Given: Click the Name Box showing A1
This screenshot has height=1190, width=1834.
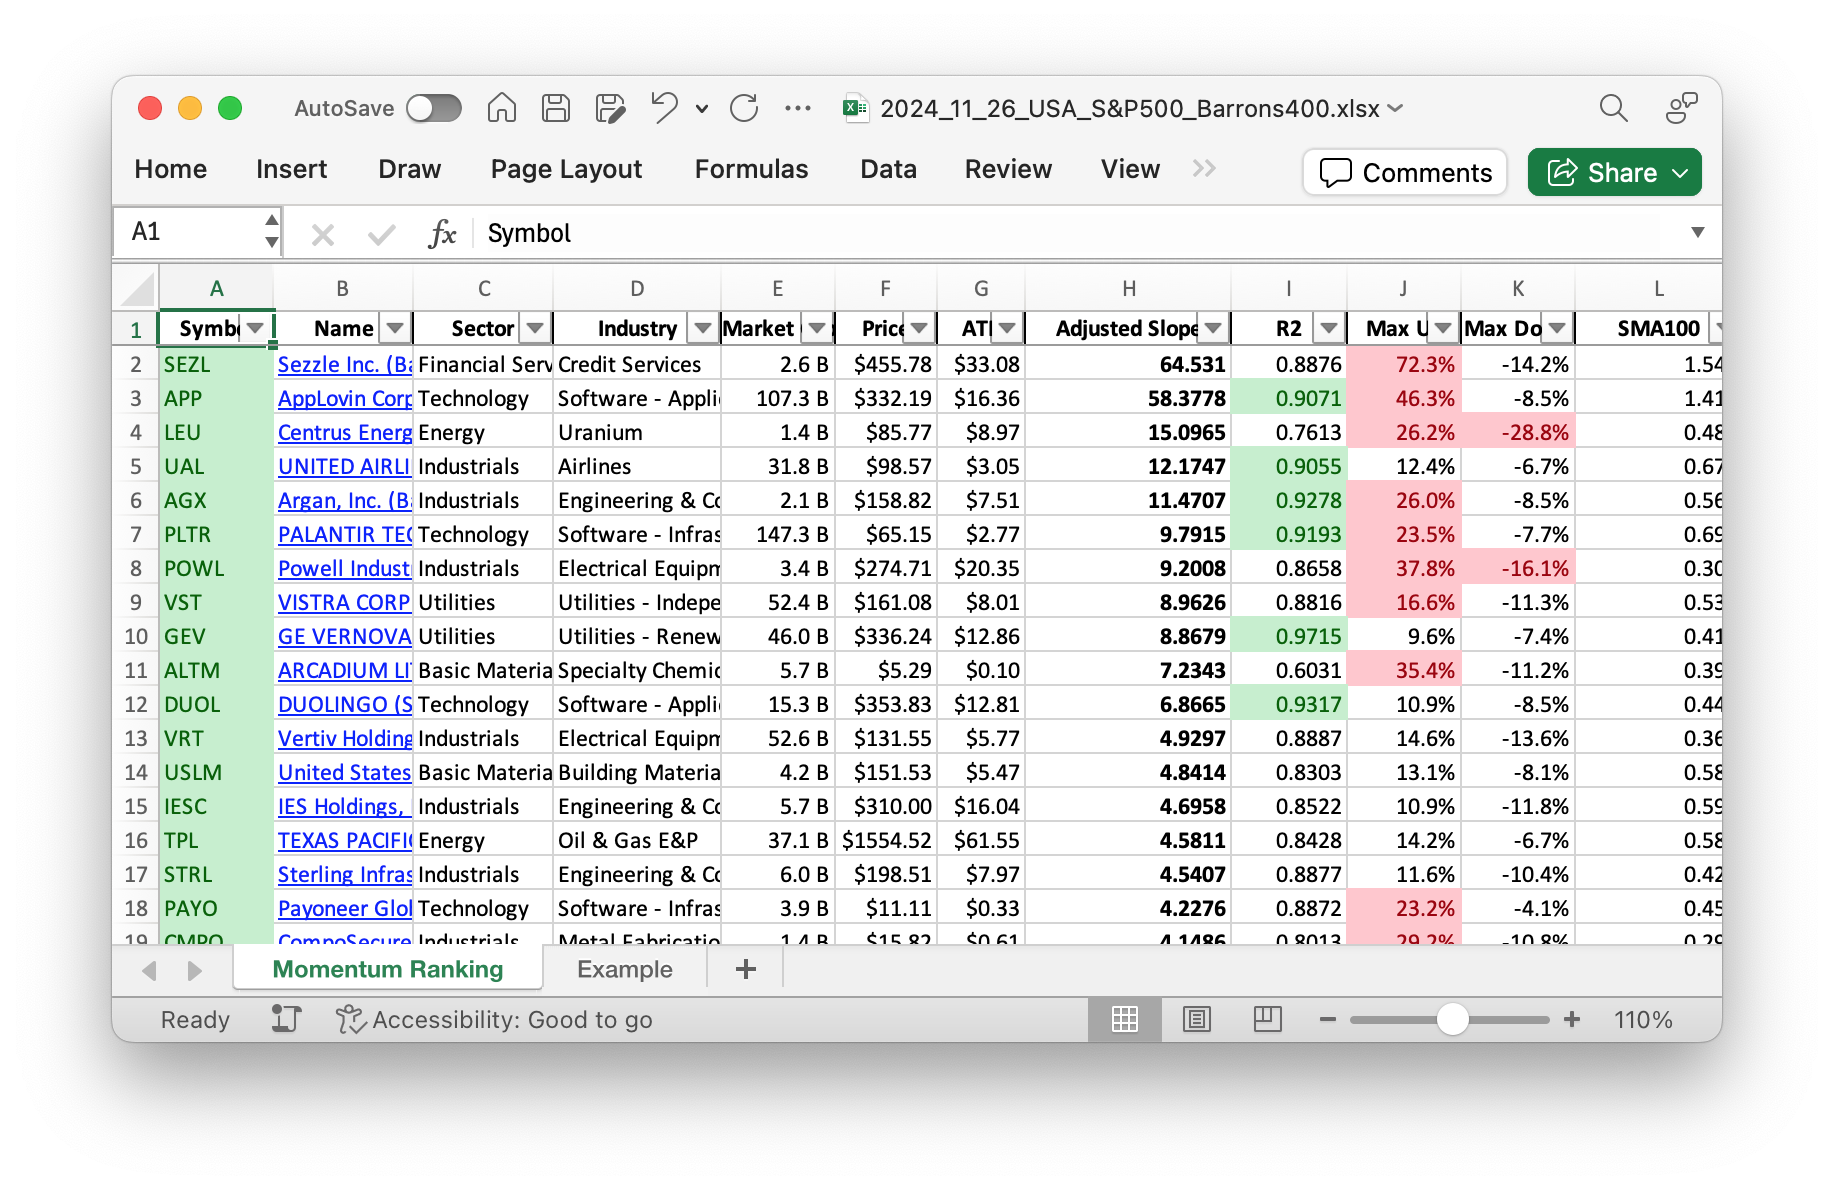Looking at the screenshot, I should [x=190, y=232].
